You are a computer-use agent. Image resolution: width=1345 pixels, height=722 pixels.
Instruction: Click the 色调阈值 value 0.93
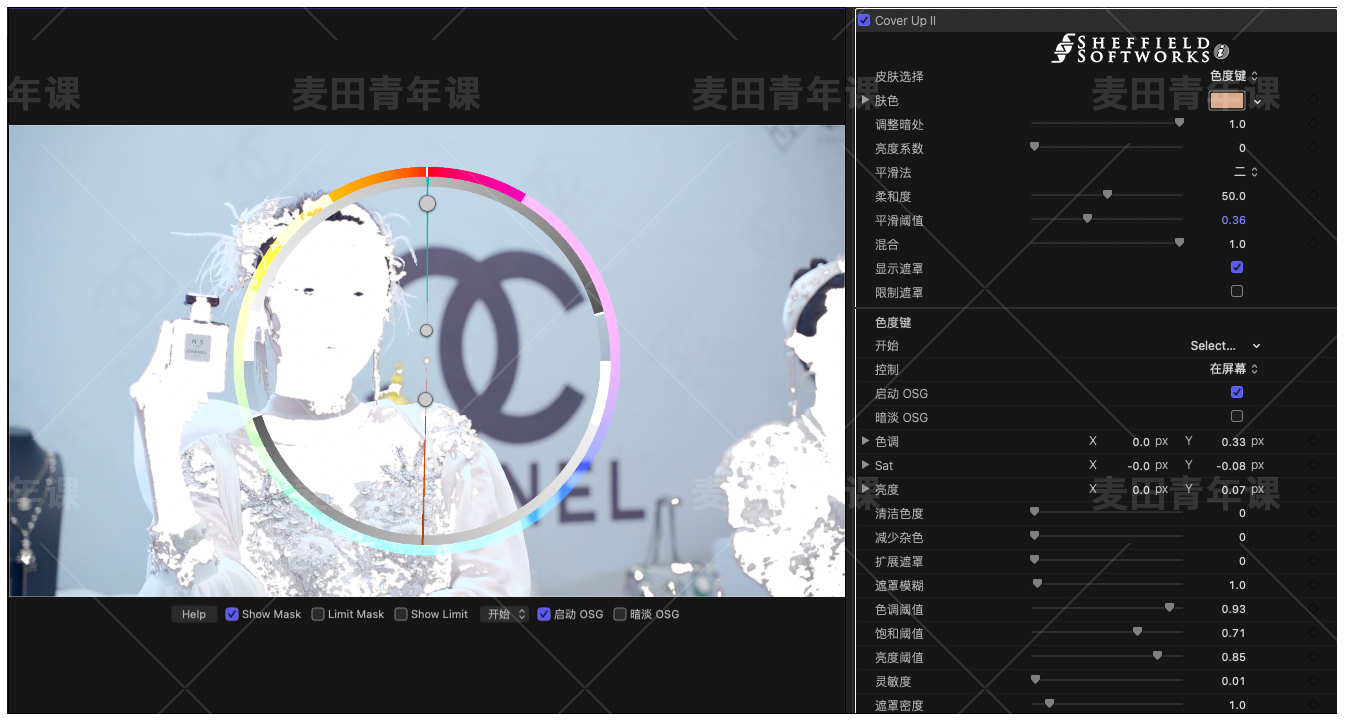[1233, 609]
